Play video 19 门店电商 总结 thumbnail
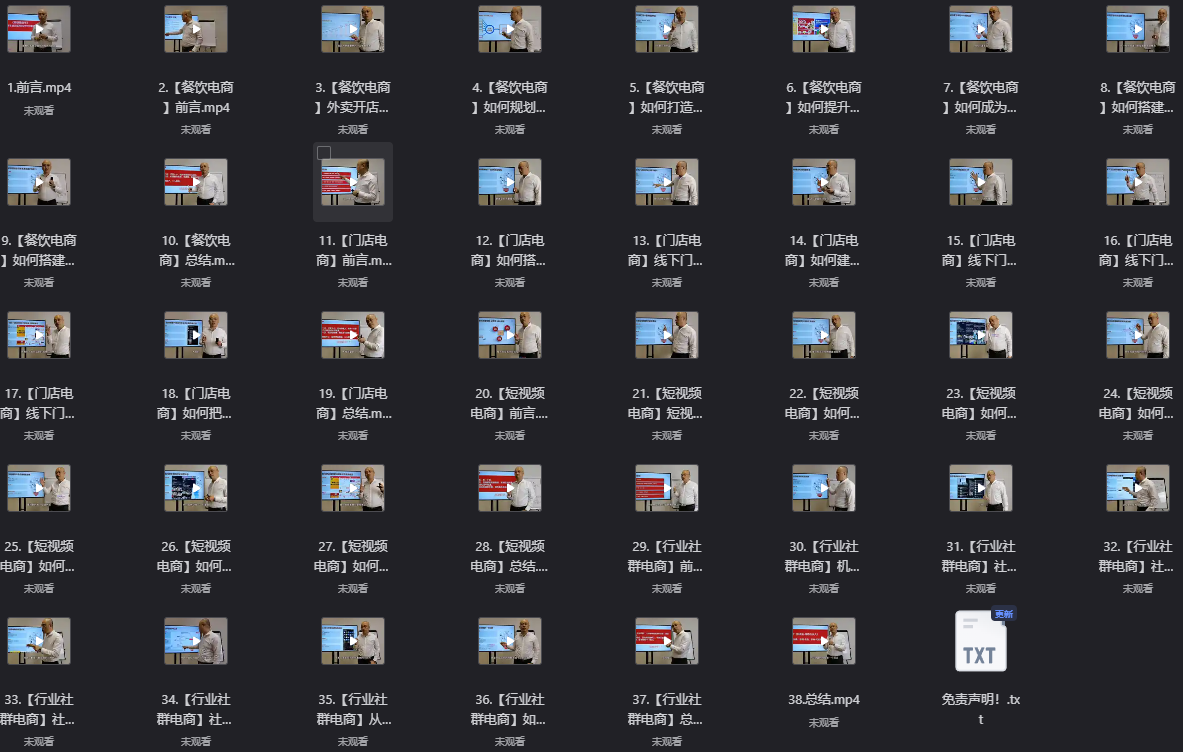1183x752 pixels. pos(353,335)
